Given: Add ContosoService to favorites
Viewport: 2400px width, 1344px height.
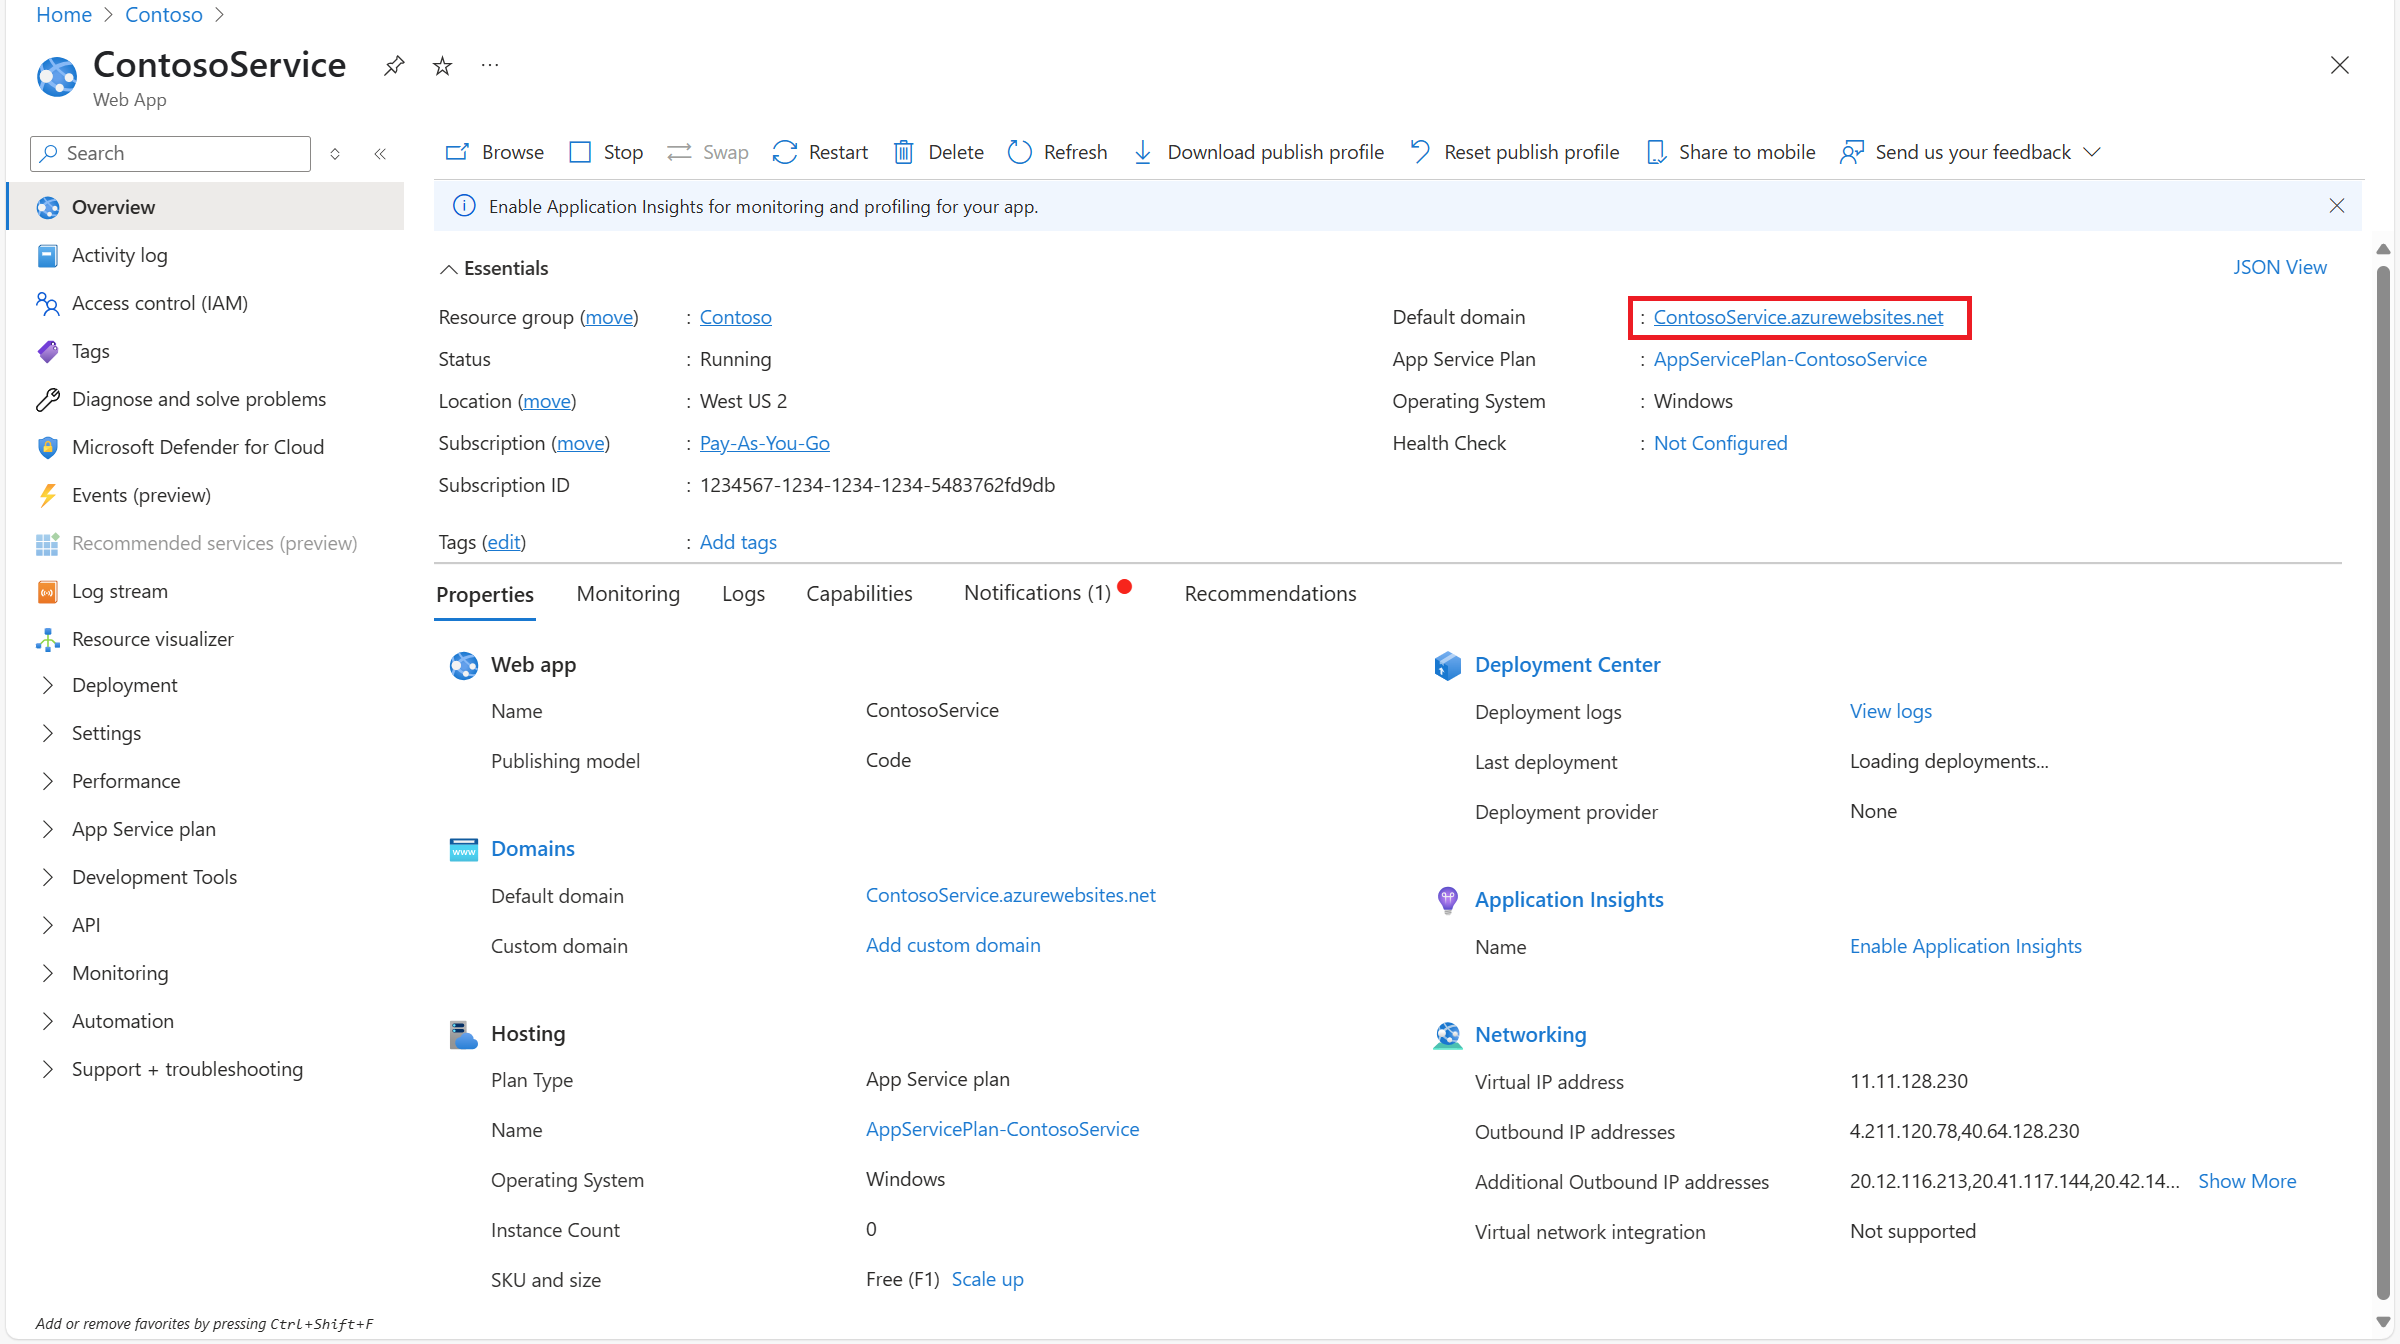Looking at the screenshot, I should click(x=441, y=65).
